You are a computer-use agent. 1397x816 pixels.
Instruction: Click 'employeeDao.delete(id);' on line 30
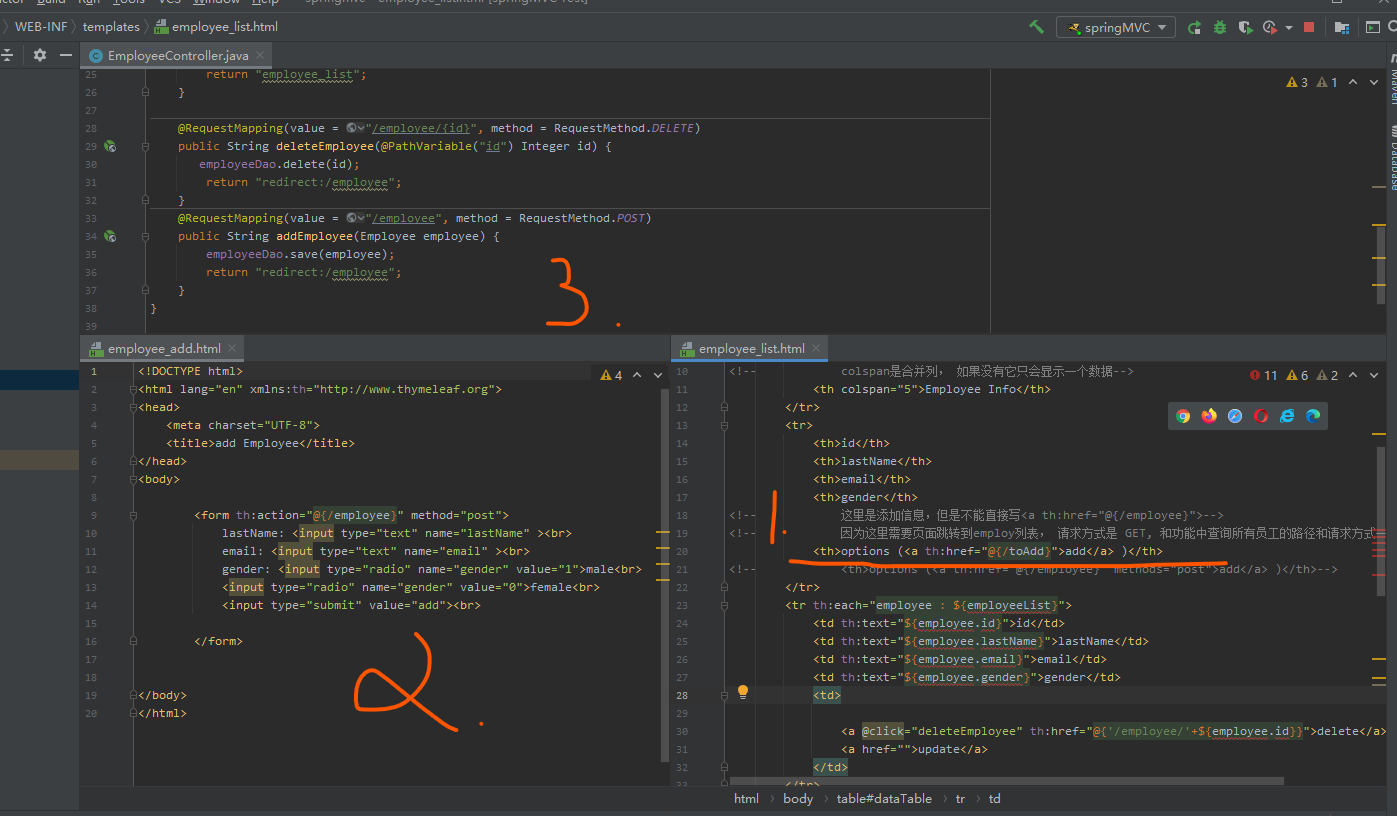point(279,164)
